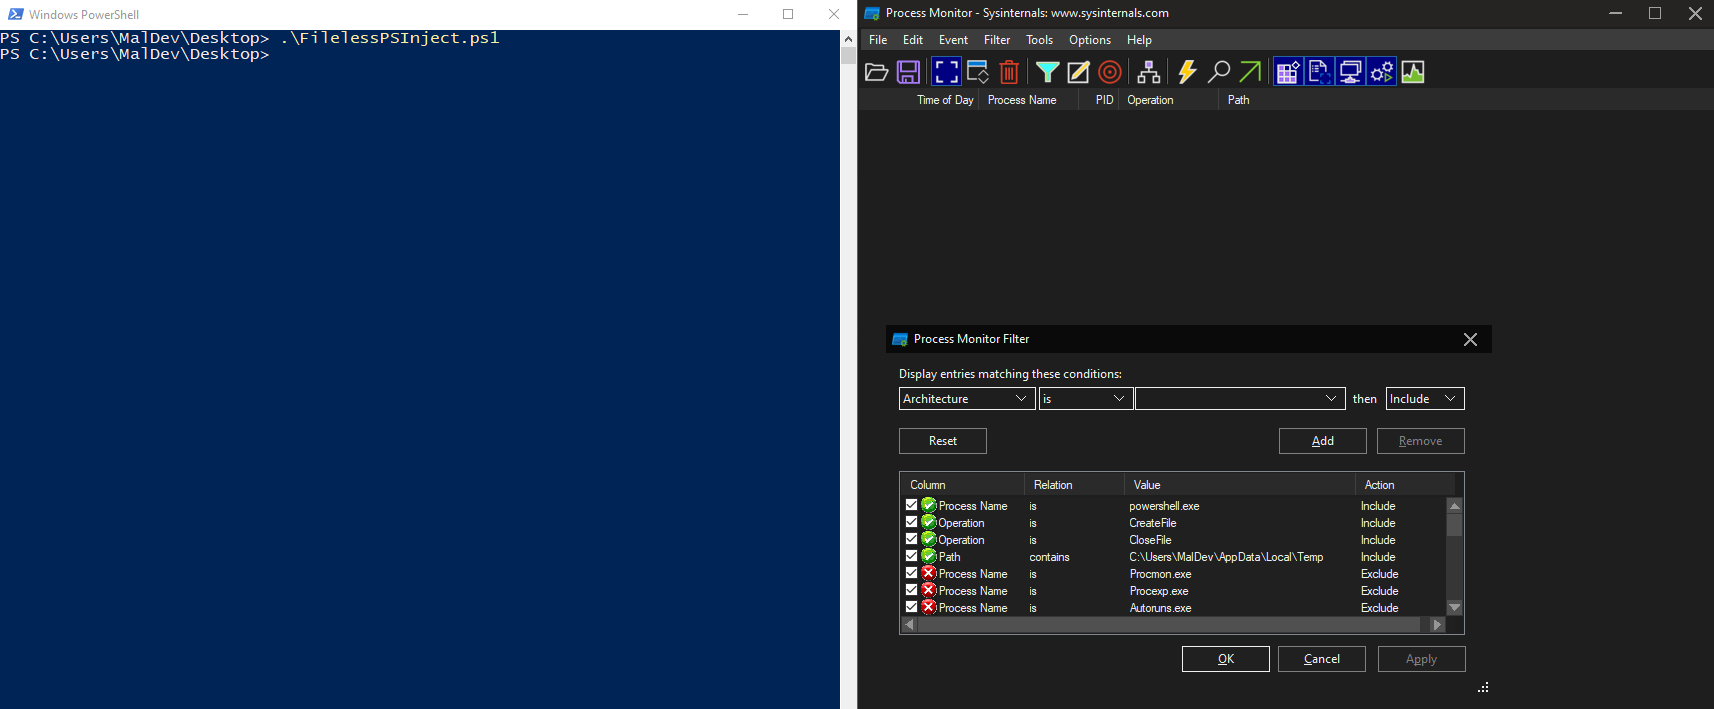Click the Save (floppy disk) toolbar icon

[908, 72]
